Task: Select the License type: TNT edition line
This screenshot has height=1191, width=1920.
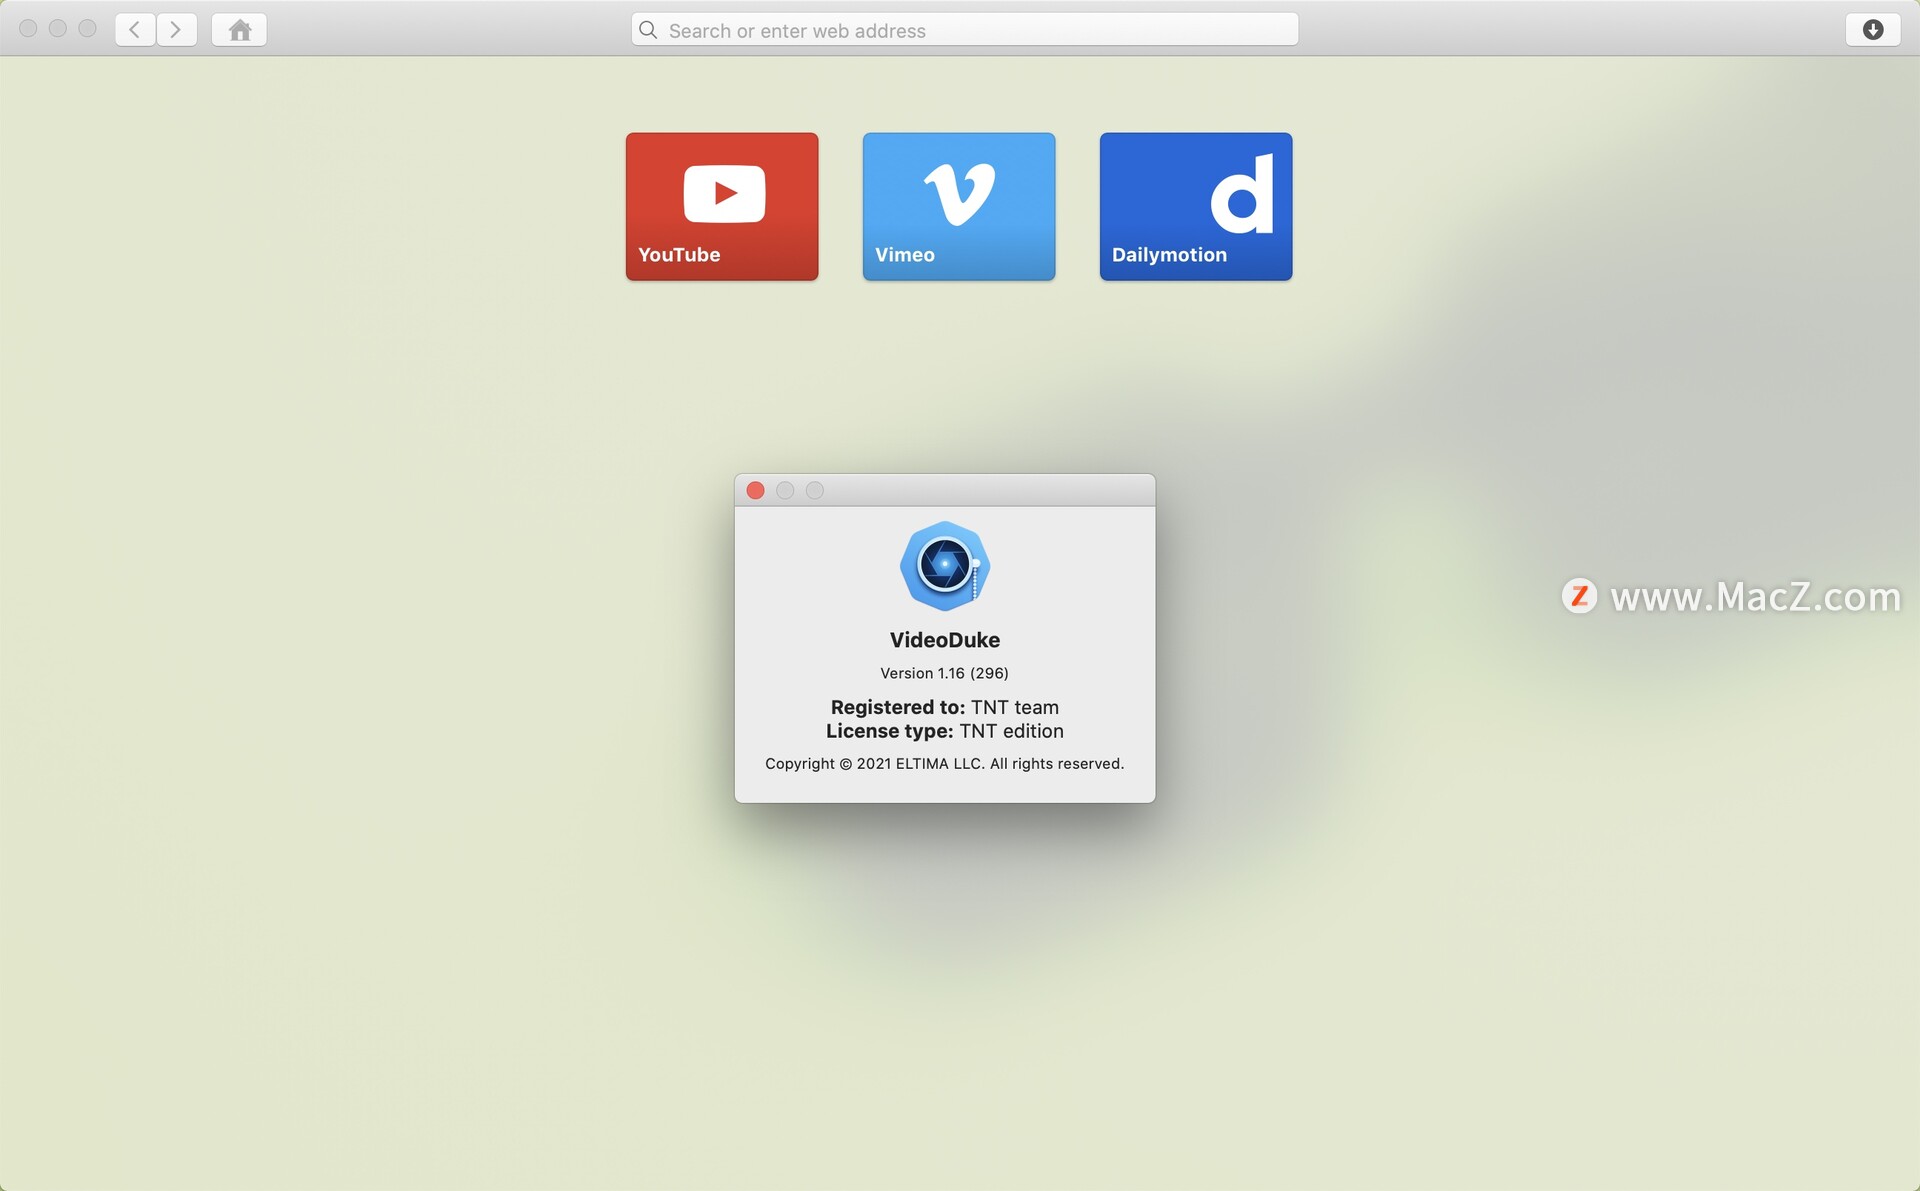Action: pyautogui.click(x=945, y=731)
